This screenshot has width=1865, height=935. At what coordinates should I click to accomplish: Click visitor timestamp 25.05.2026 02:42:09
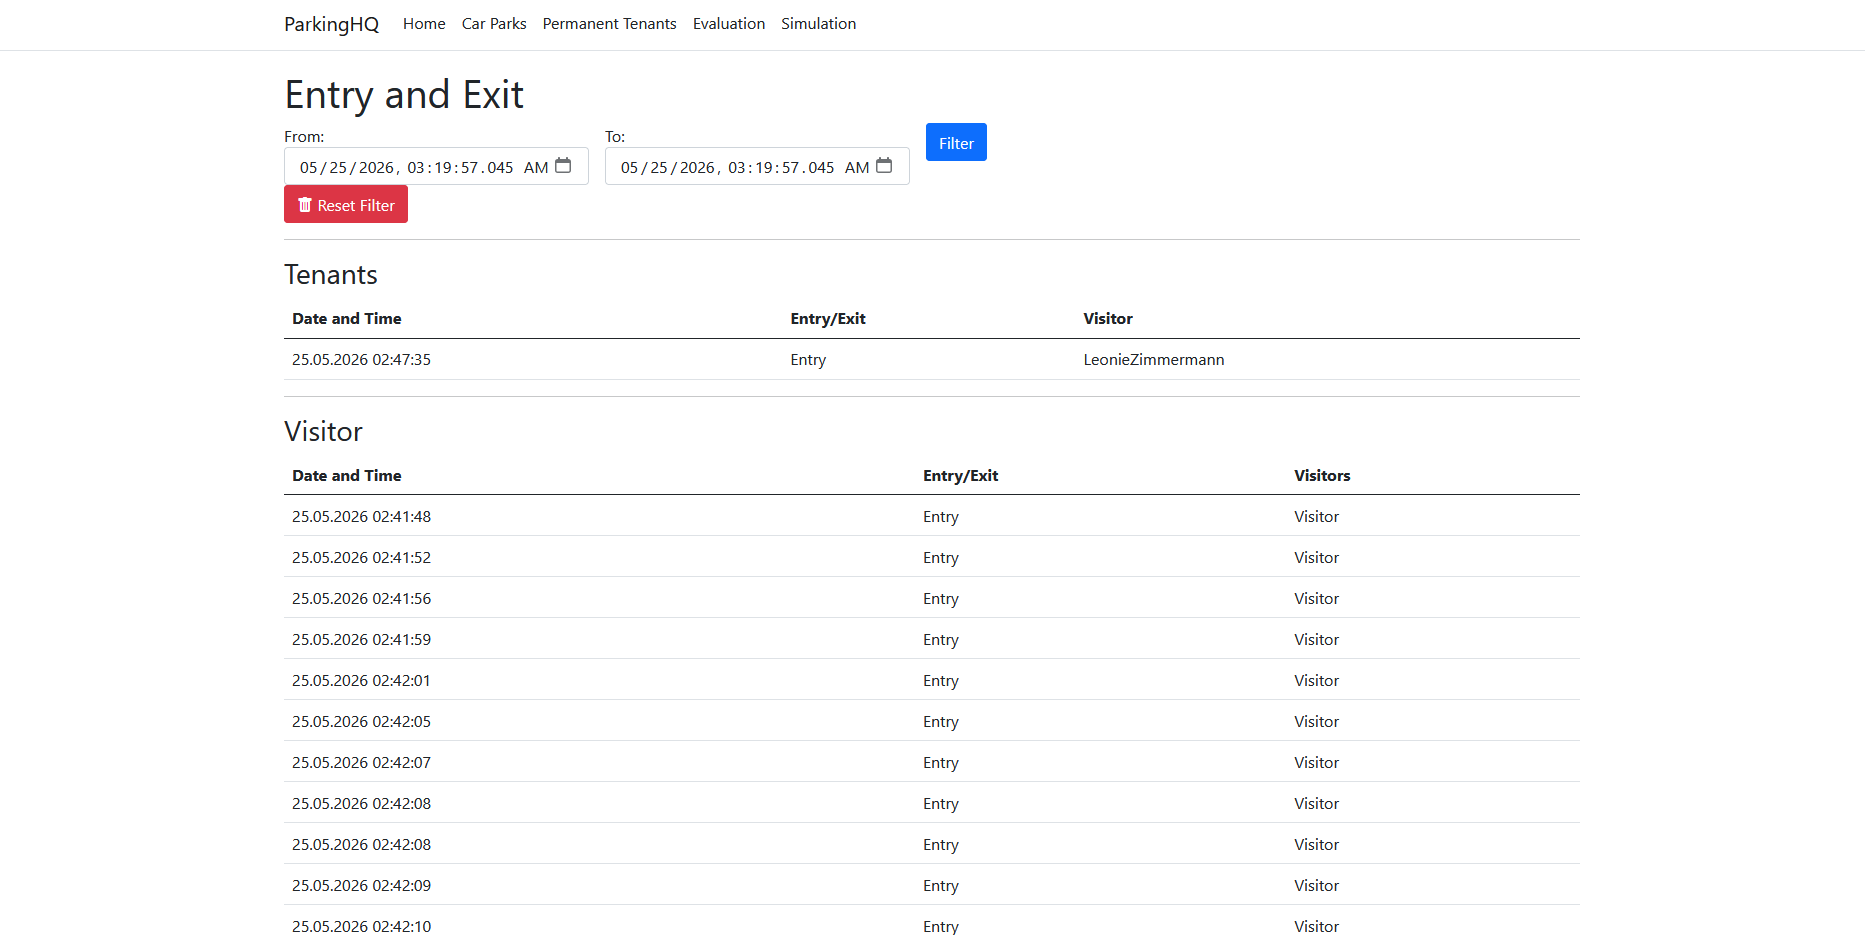361,886
